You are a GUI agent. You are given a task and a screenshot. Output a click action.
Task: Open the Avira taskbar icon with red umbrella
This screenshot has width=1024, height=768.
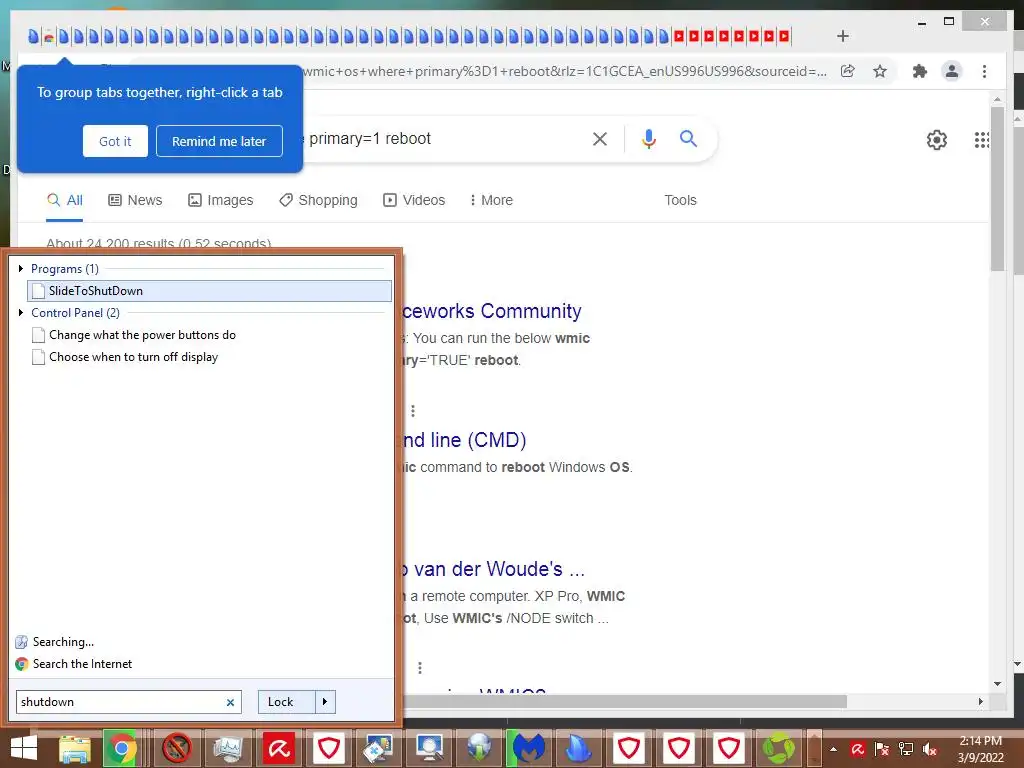[279, 748]
